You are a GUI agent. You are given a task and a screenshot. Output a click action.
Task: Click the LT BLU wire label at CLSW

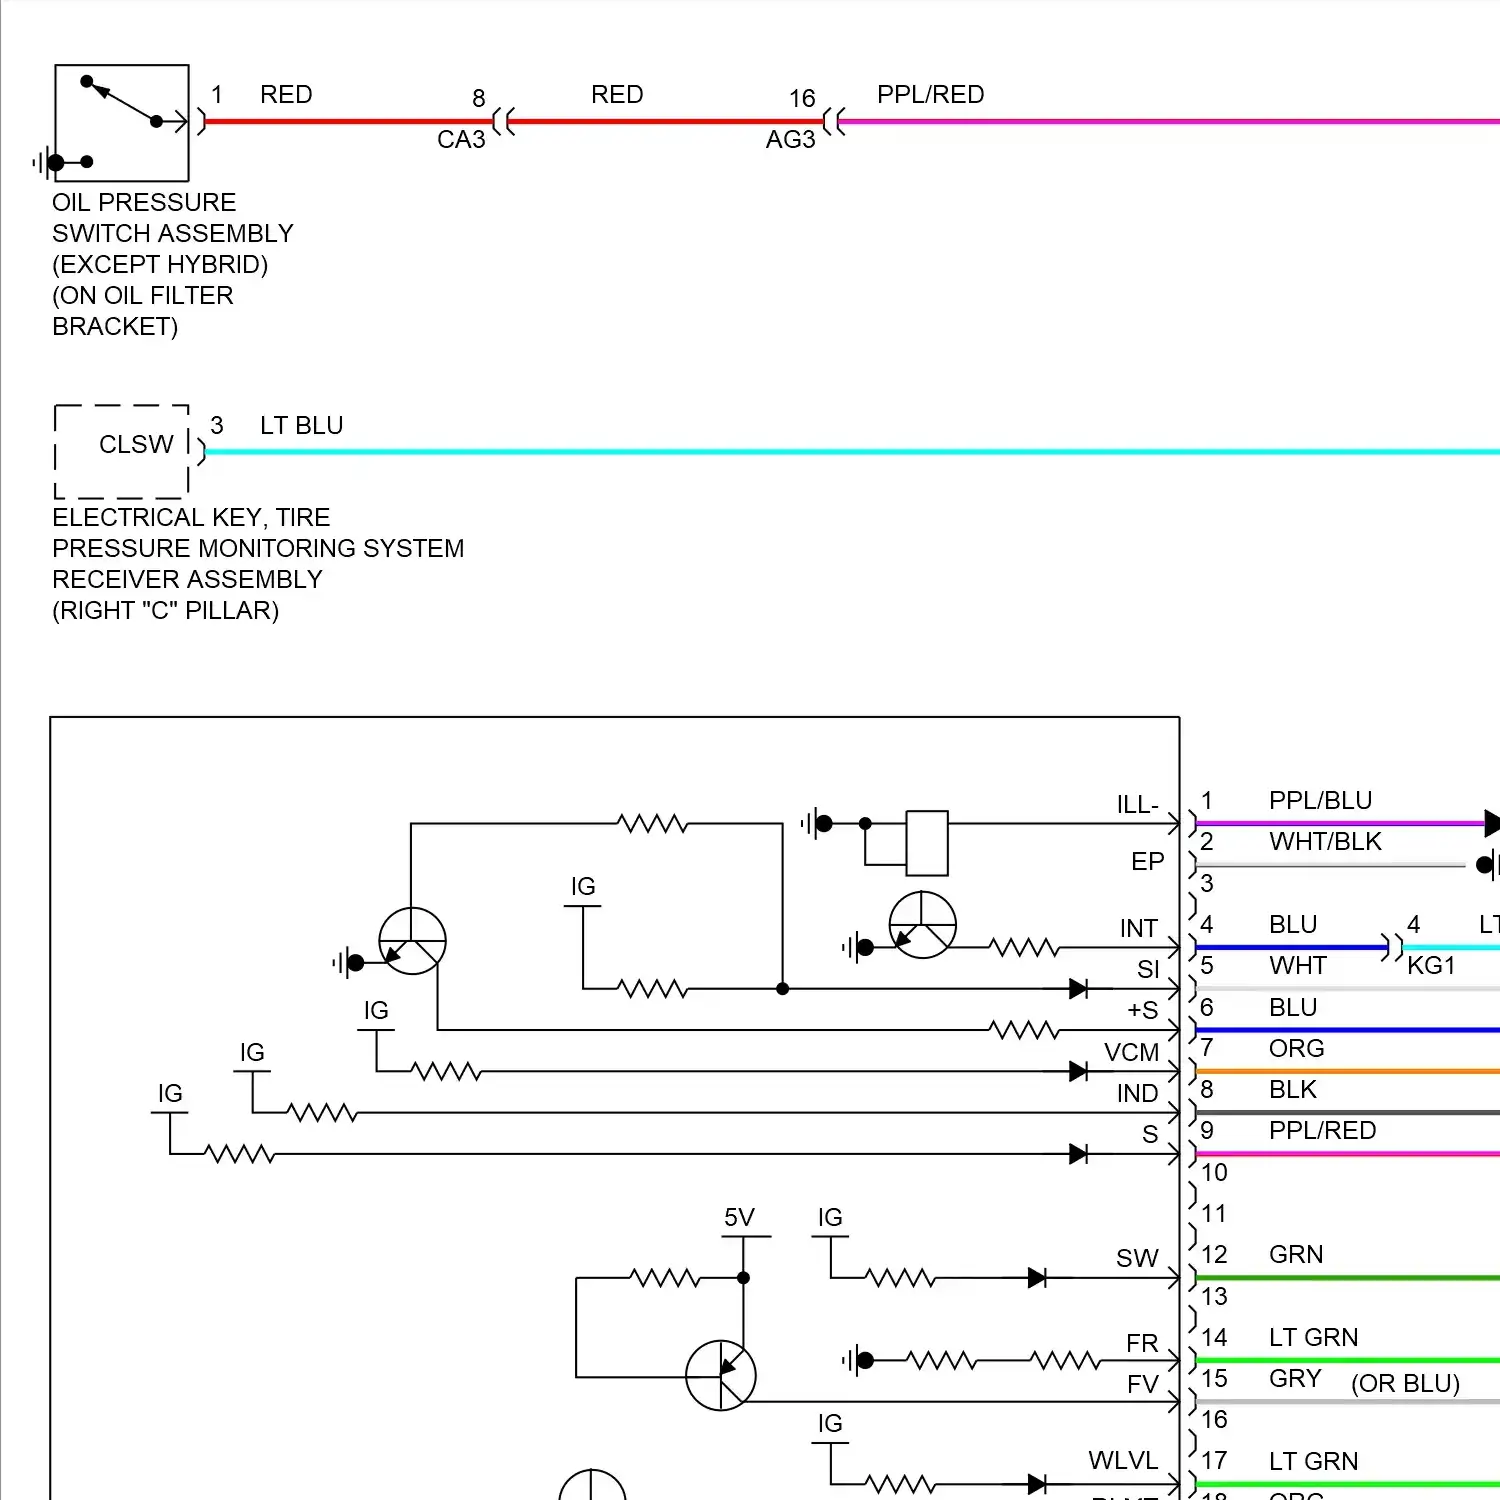(301, 425)
